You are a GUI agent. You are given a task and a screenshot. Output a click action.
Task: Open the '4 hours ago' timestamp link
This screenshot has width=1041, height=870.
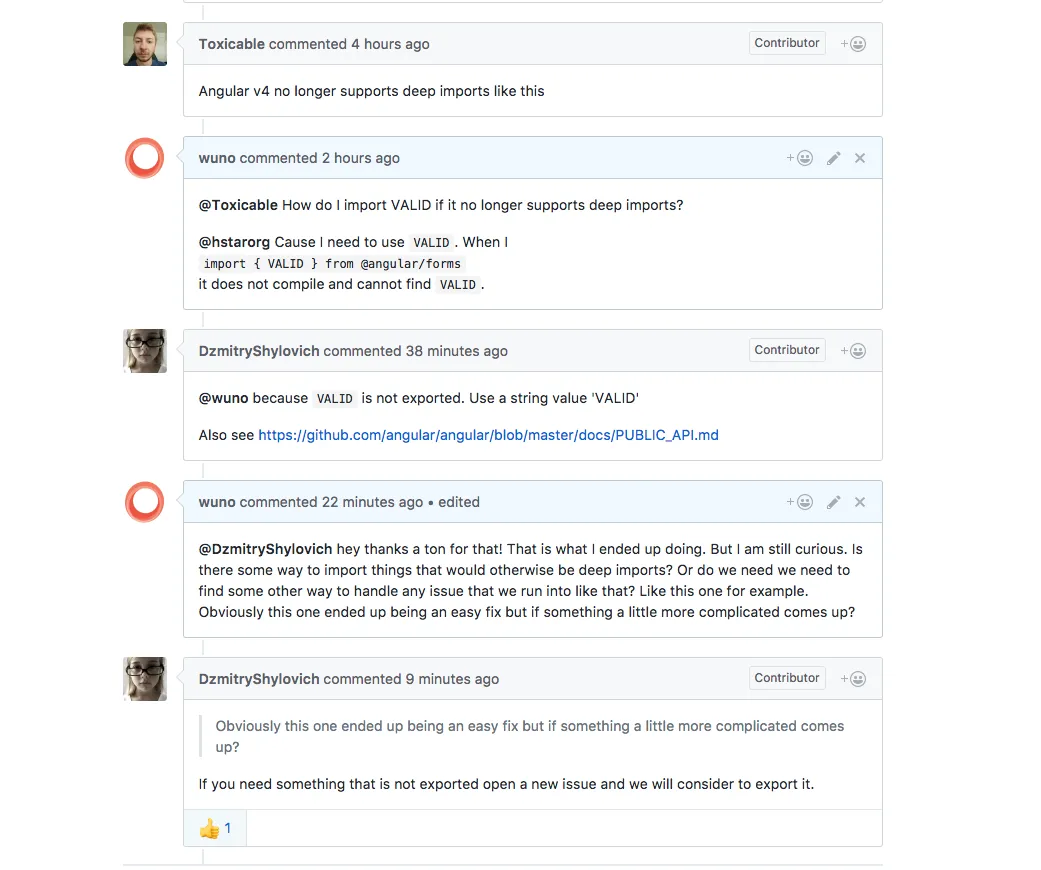click(x=390, y=44)
